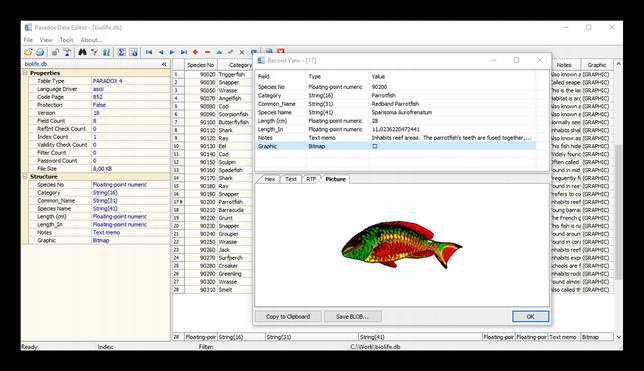Open the View menu
The image size is (644, 371).
pos(46,40)
